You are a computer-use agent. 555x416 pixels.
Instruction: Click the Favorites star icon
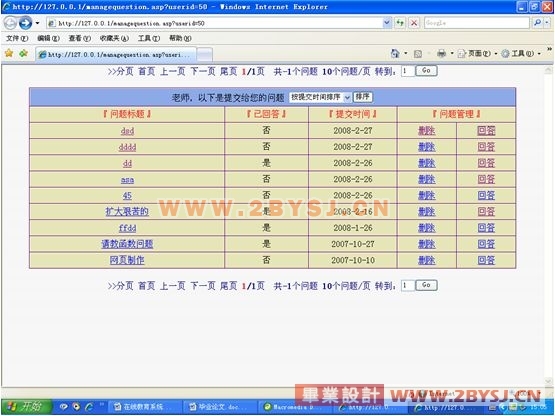point(9,53)
